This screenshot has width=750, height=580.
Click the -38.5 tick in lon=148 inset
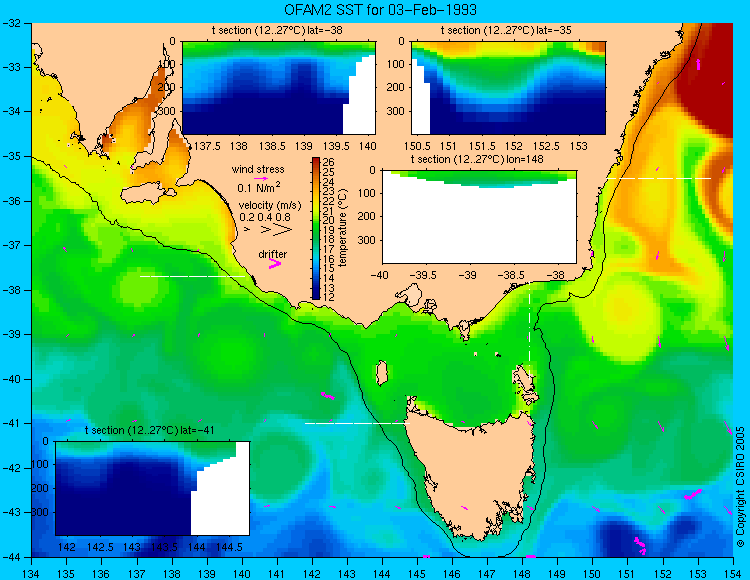point(512,275)
